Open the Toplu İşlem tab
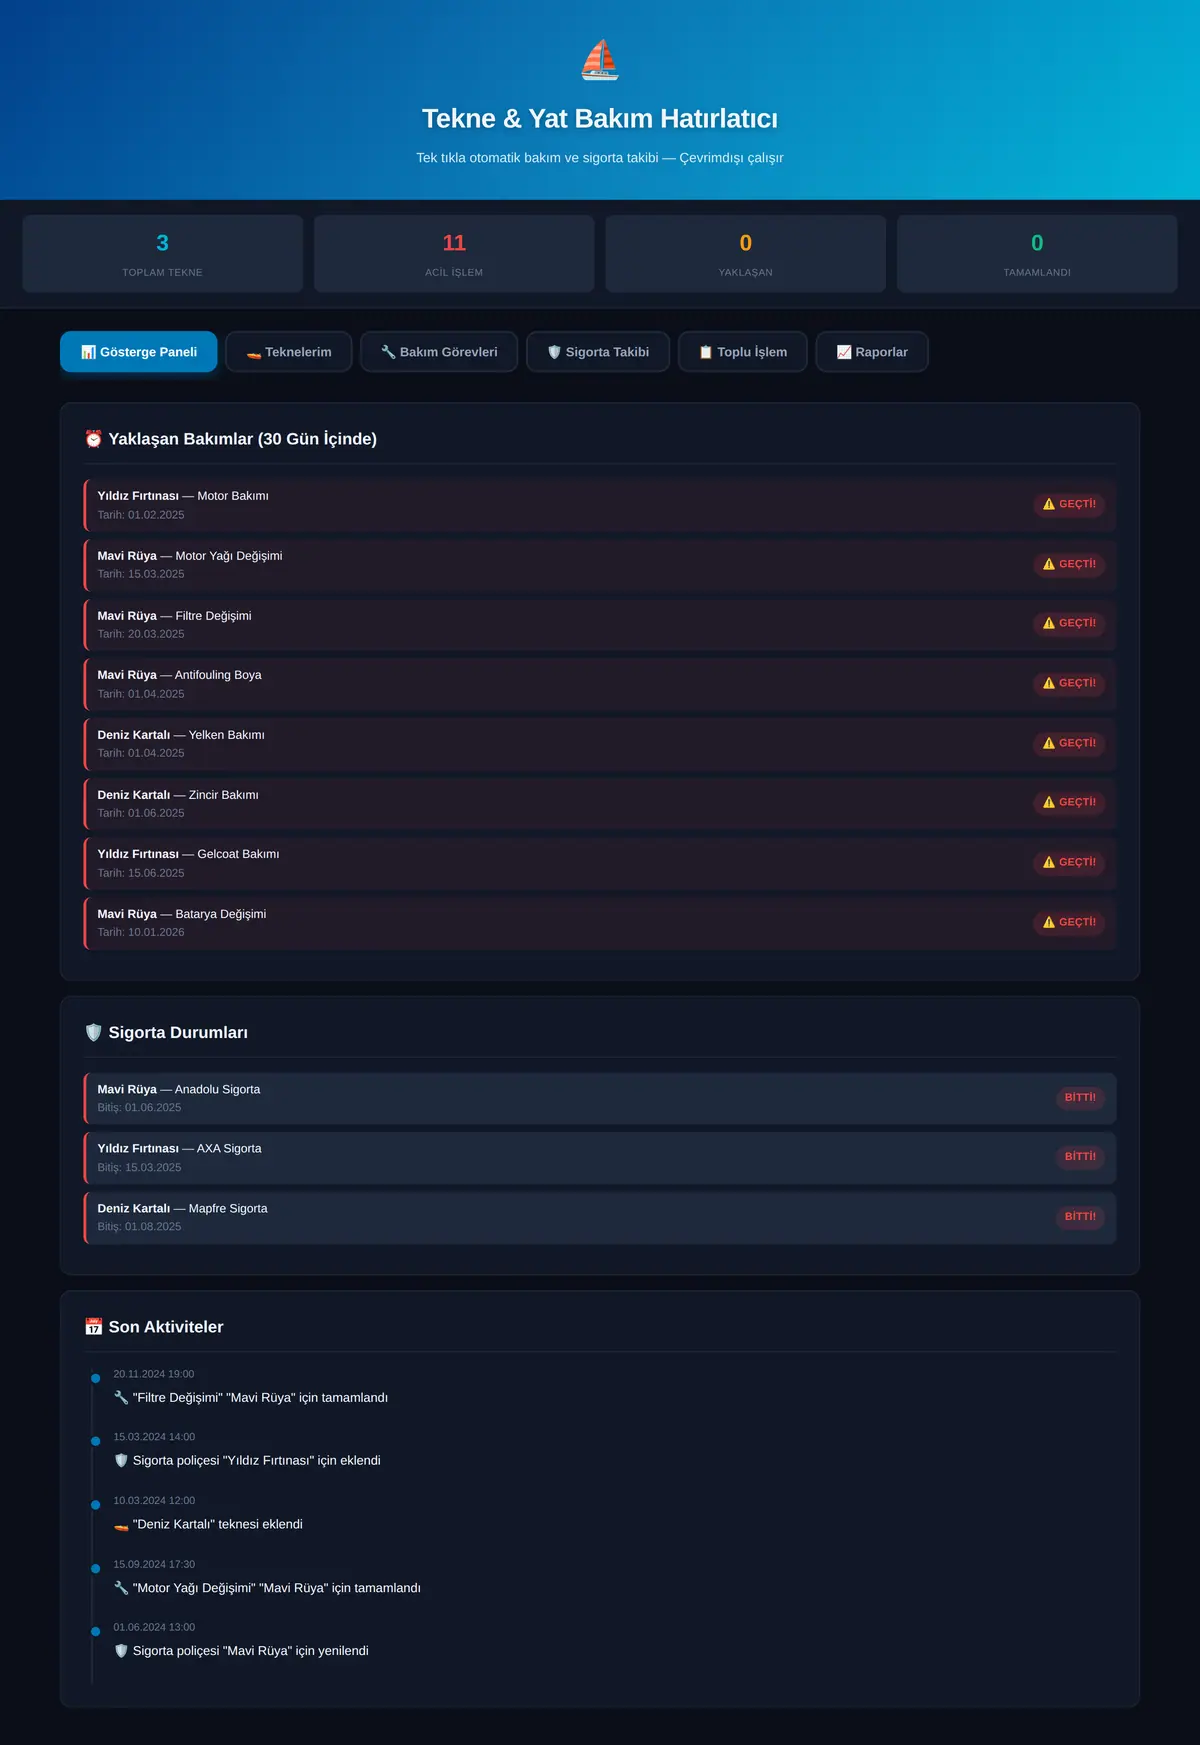Viewport: 1200px width, 1745px height. [x=743, y=352]
